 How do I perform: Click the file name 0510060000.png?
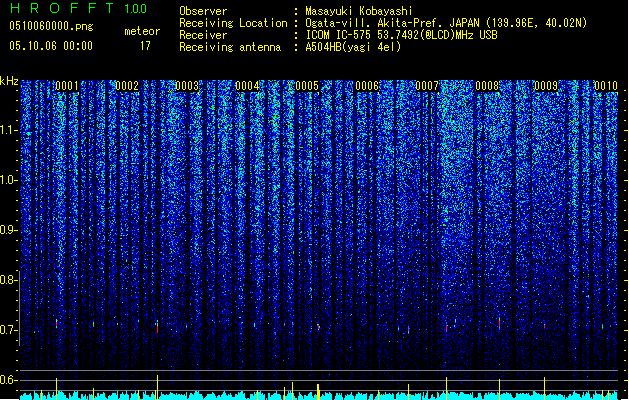[x=51, y=26]
